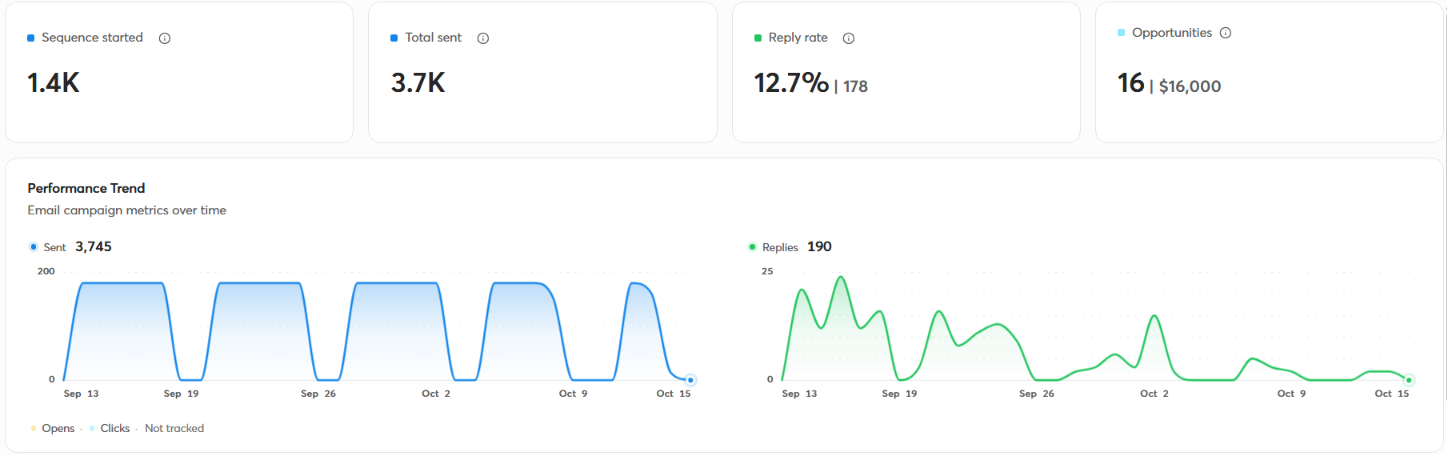This screenshot has width=1447, height=455.
Task: Click info icon next to Sequence started
Action: pos(165,38)
